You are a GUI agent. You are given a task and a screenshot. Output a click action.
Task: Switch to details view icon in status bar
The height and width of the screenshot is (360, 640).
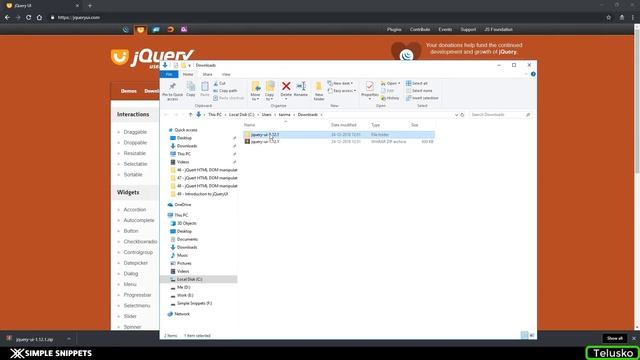[x=524, y=335]
